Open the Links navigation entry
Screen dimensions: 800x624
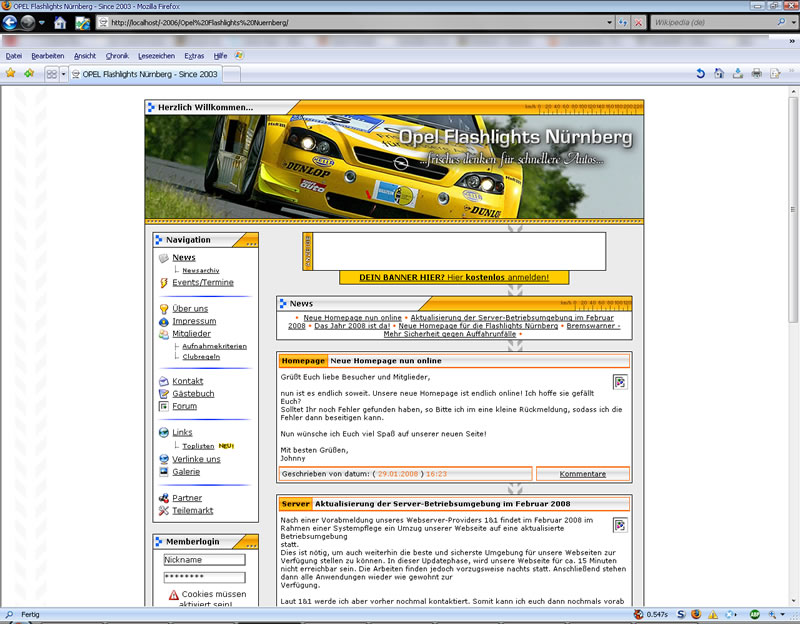point(182,433)
